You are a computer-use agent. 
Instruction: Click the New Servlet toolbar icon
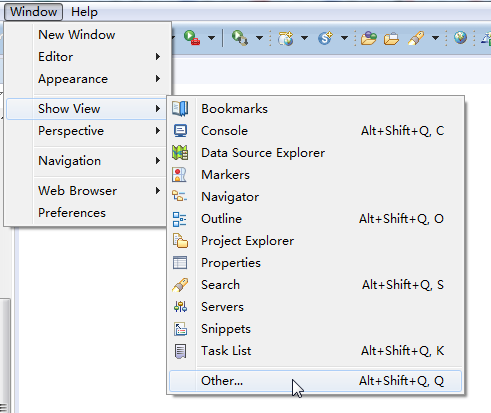325,38
